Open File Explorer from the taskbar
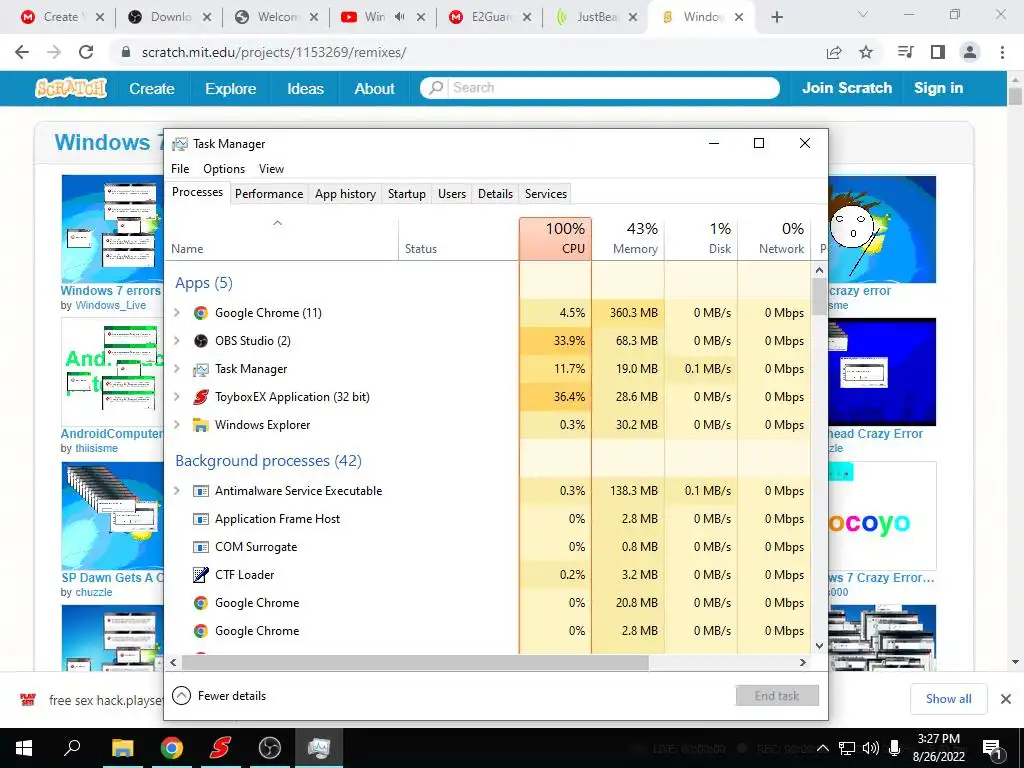This screenshot has width=1024, height=768. 123,748
